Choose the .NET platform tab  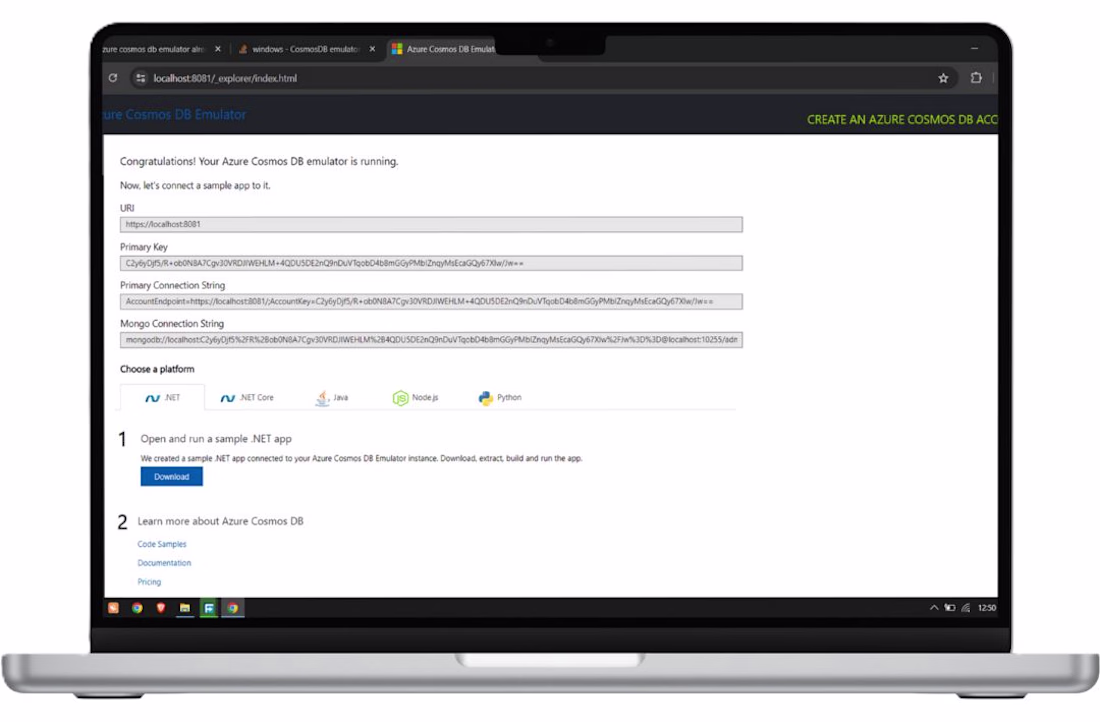163,397
